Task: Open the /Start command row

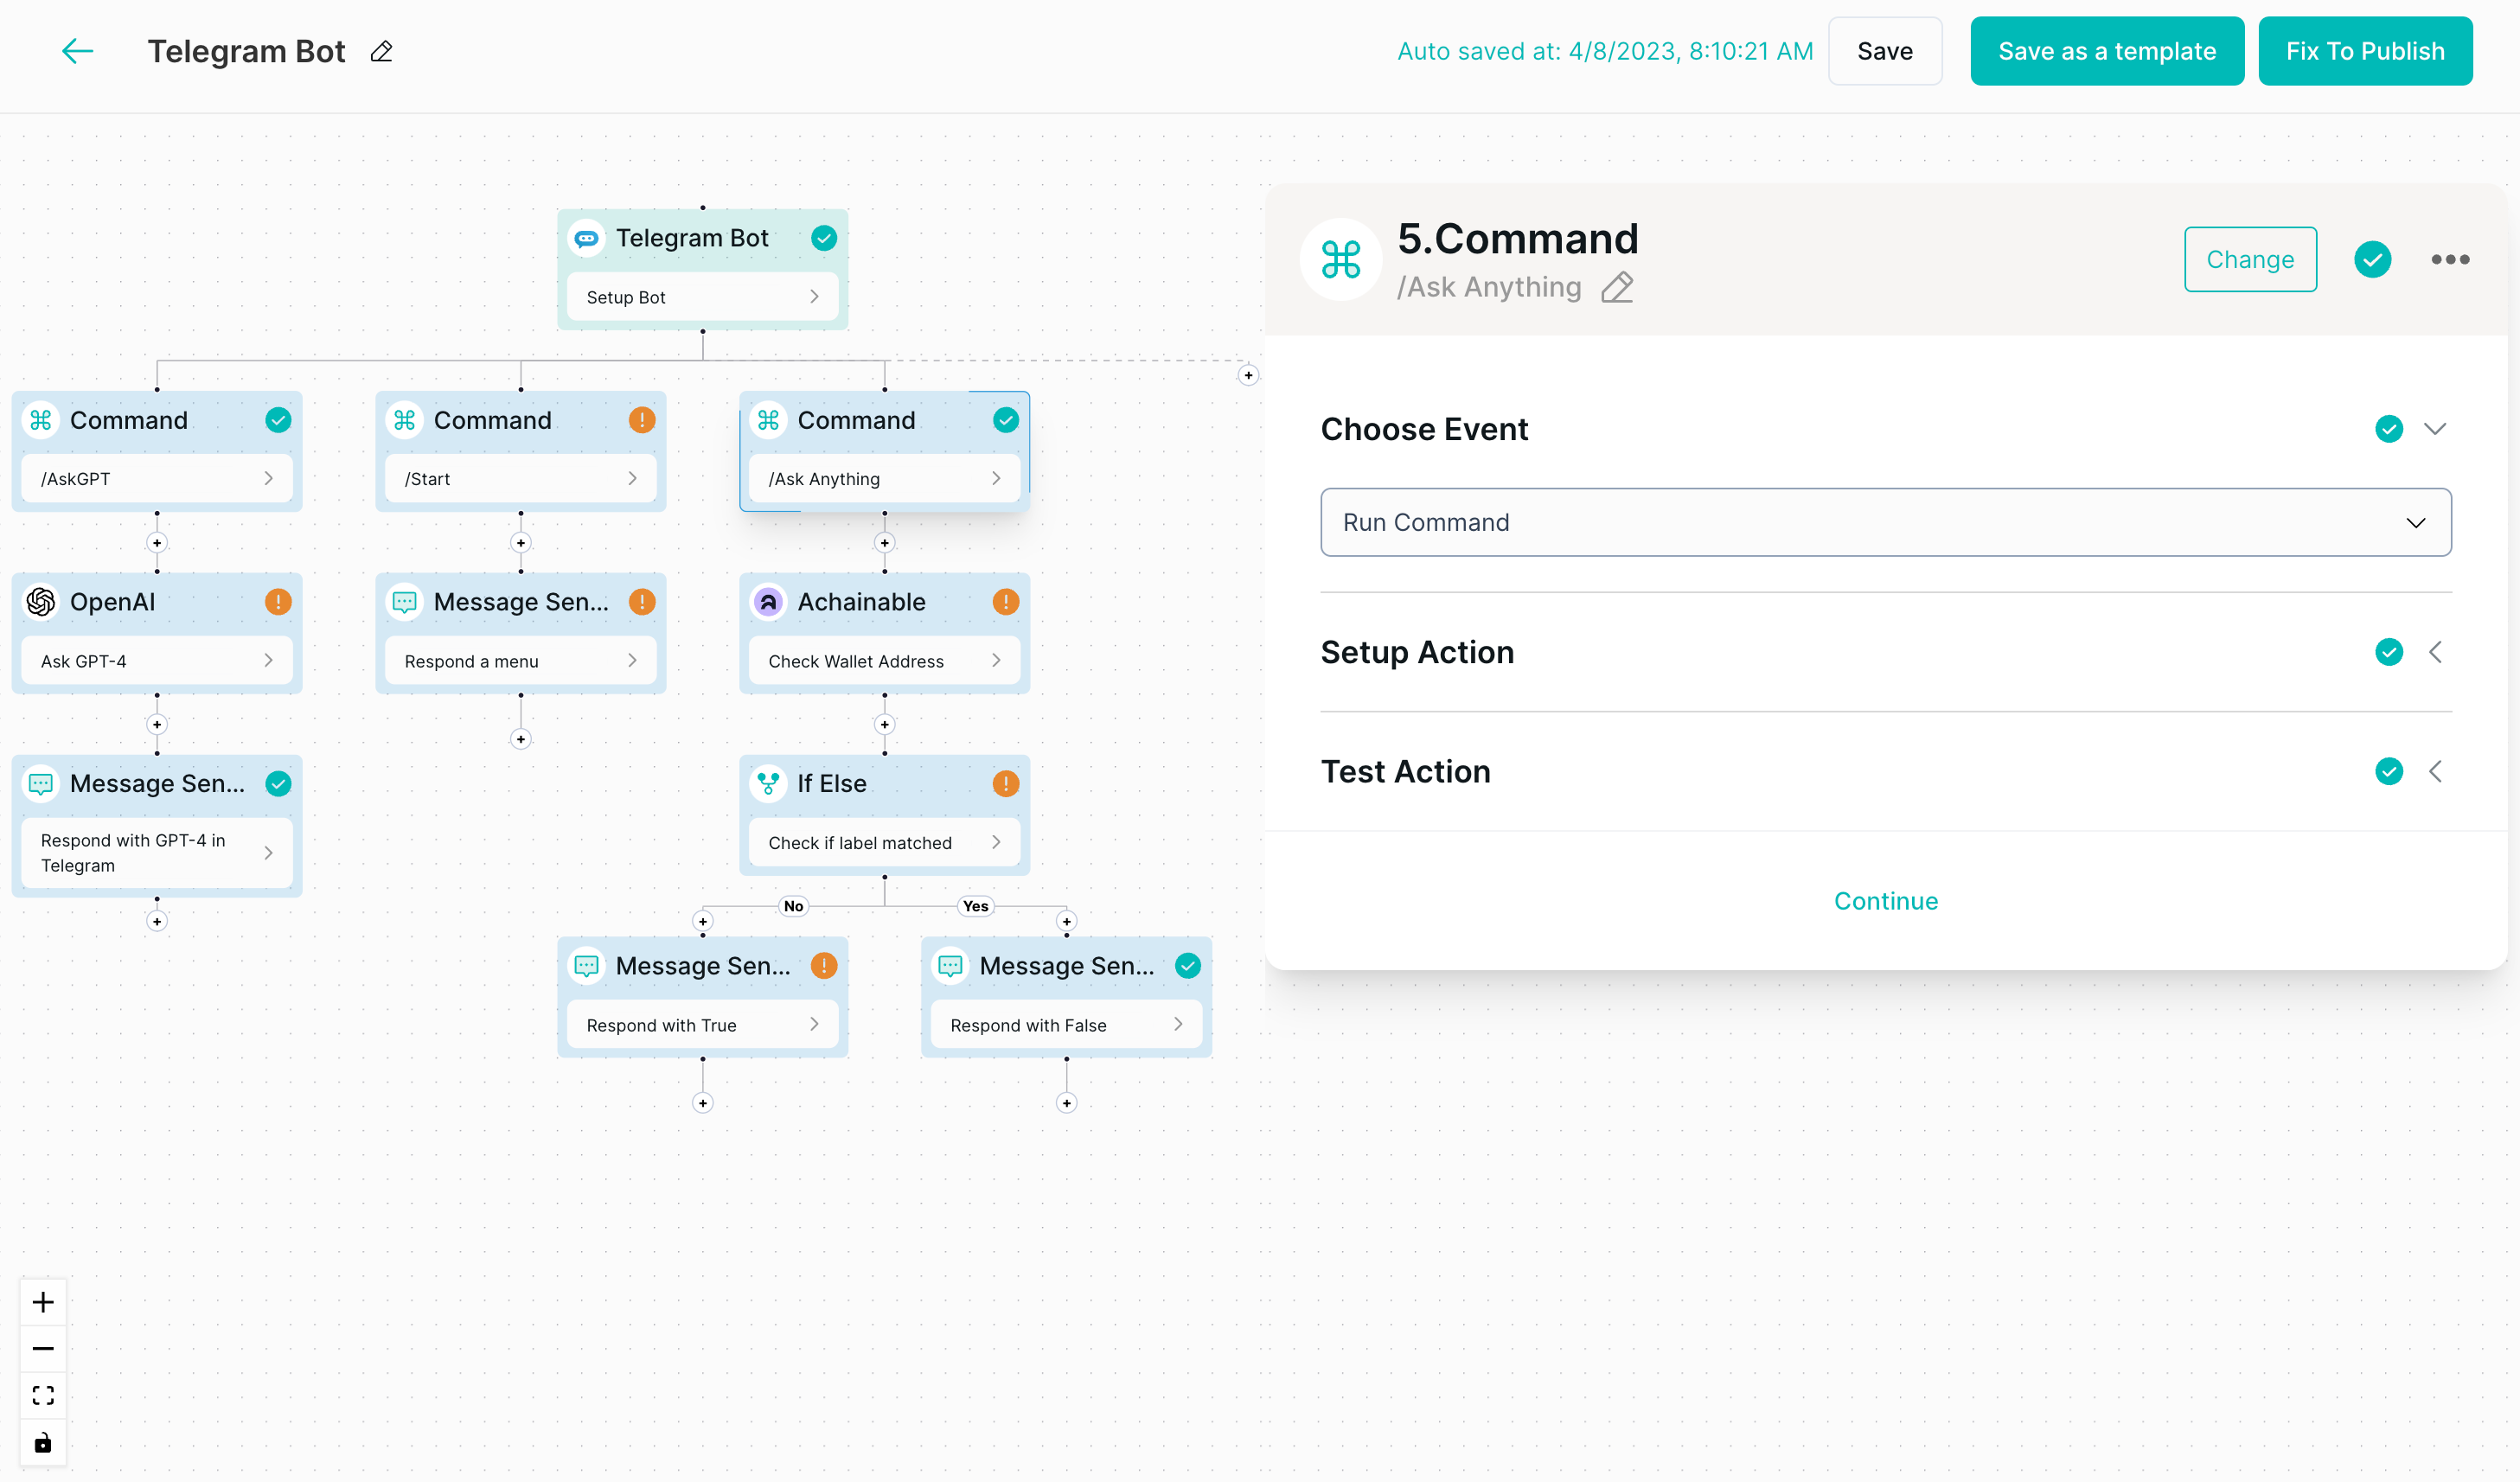Action: (x=520, y=479)
